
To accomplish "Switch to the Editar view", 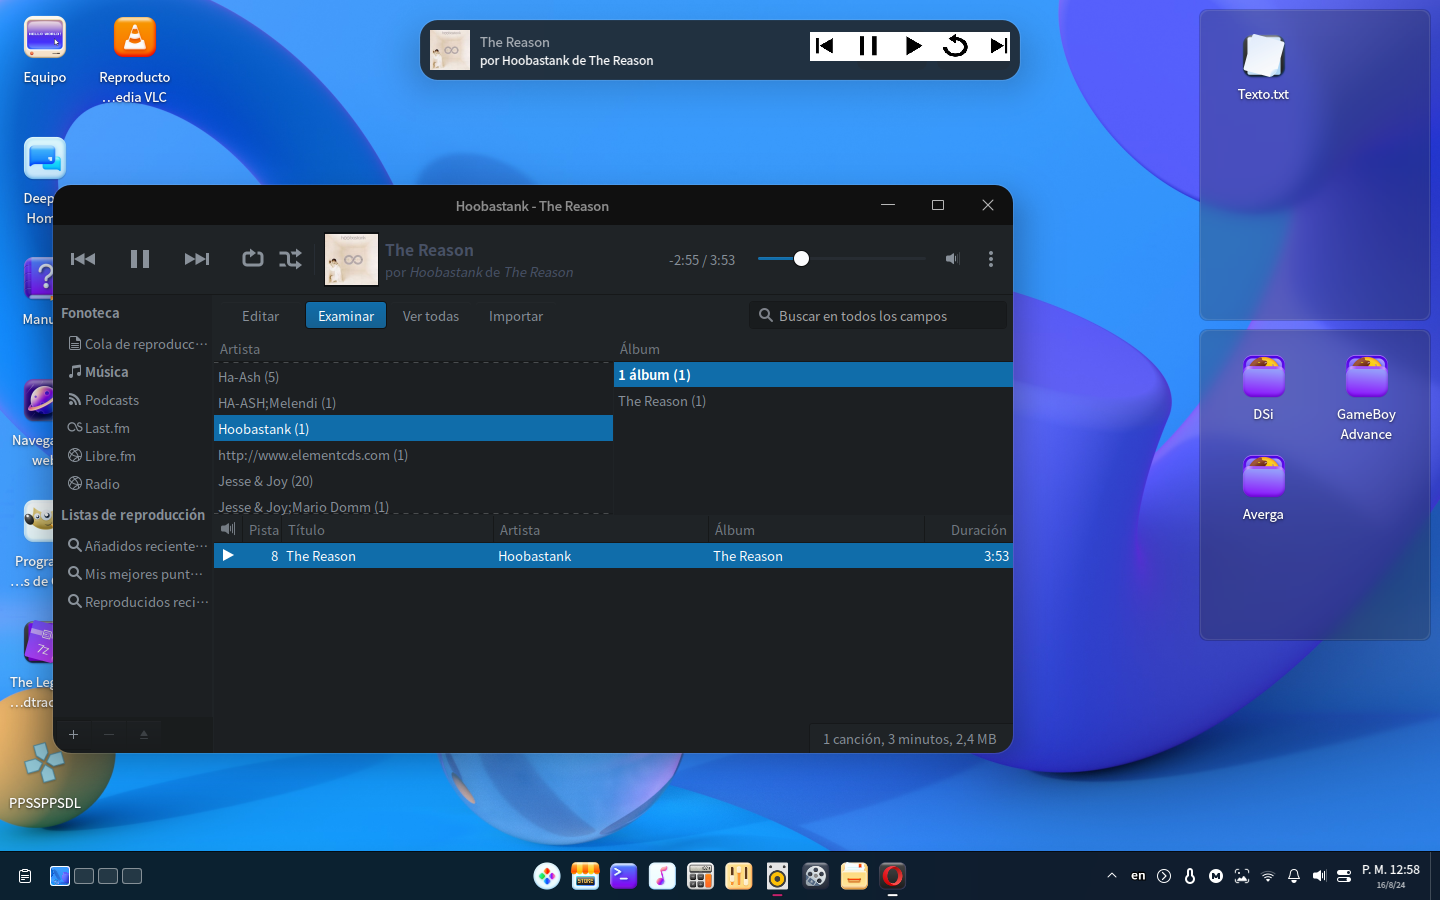I will coord(260,316).
